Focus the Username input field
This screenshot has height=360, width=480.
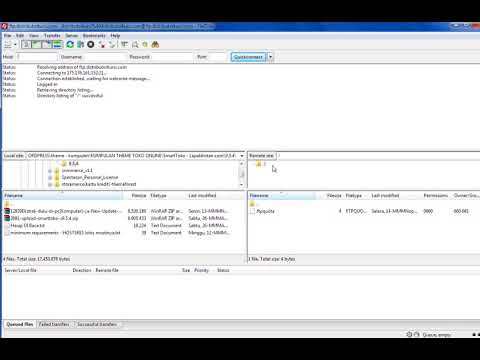pos(105,57)
